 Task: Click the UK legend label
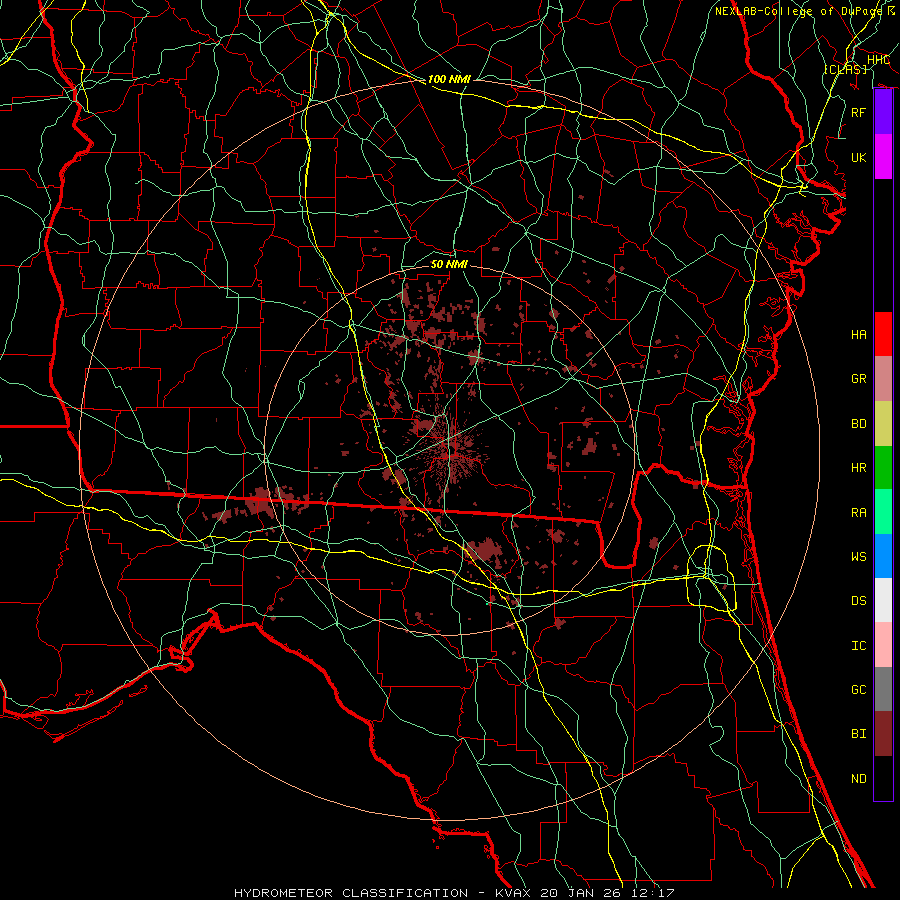pyautogui.click(x=858, y=157)
